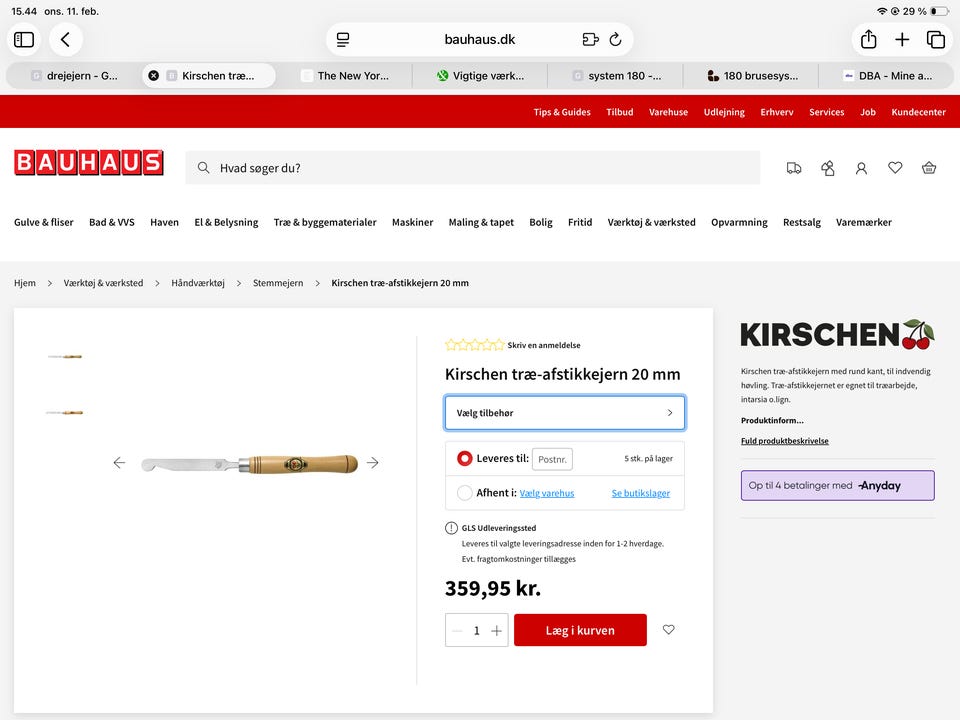960x720 pixels.
Task: Open the Maskiner menu
Action: [x=412, y=222]
